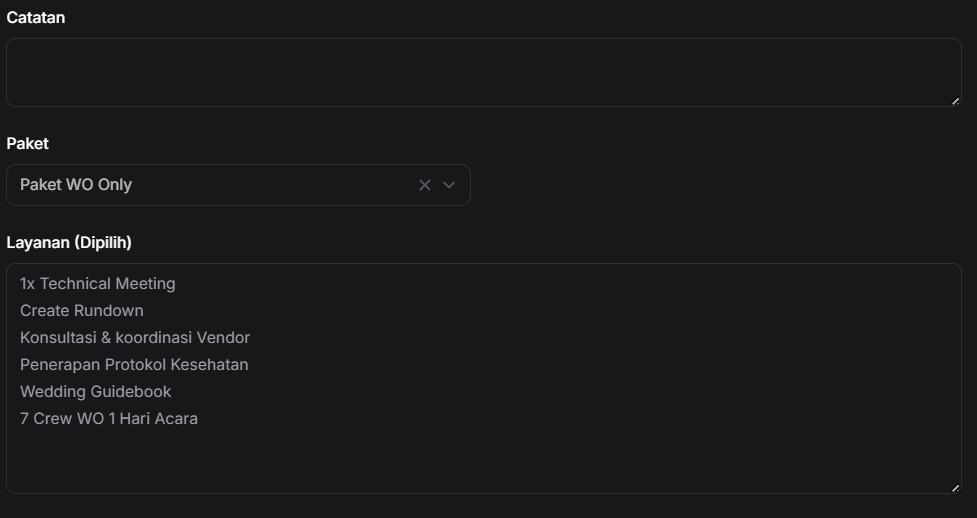This screenshot has width=977, height=518.
Task: Place cursor on Wedding Guidebook line
Action: coord(96,392)
